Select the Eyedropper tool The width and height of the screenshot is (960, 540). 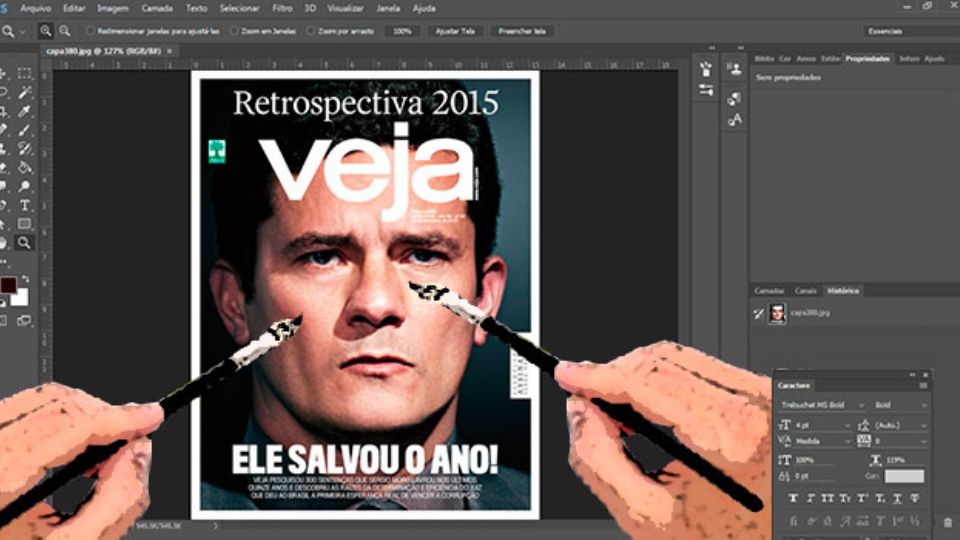[24, 111]
